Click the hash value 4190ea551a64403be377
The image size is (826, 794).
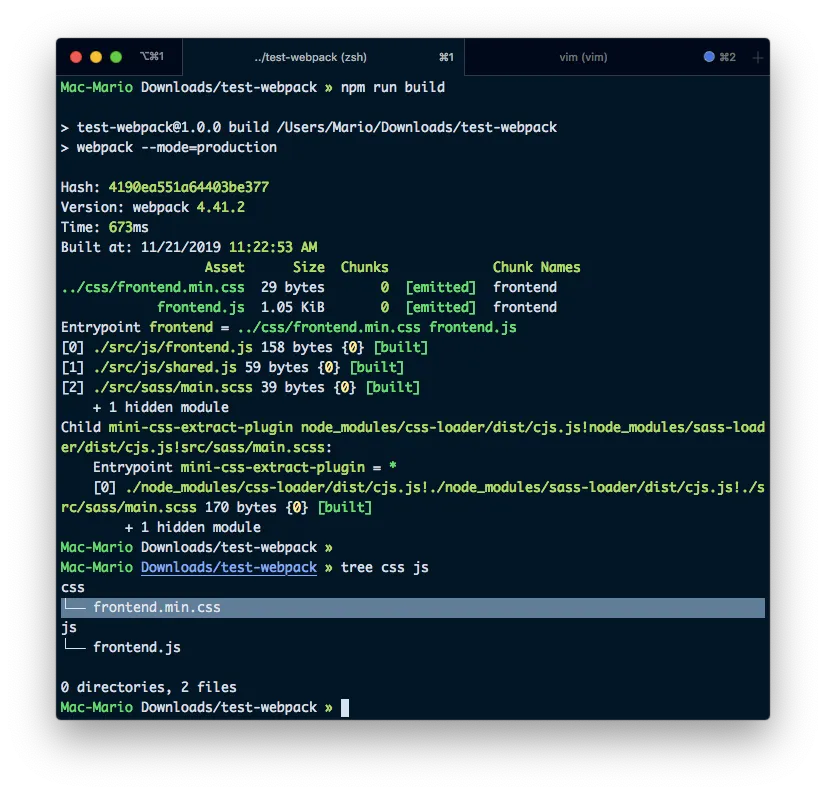(189, 188)
